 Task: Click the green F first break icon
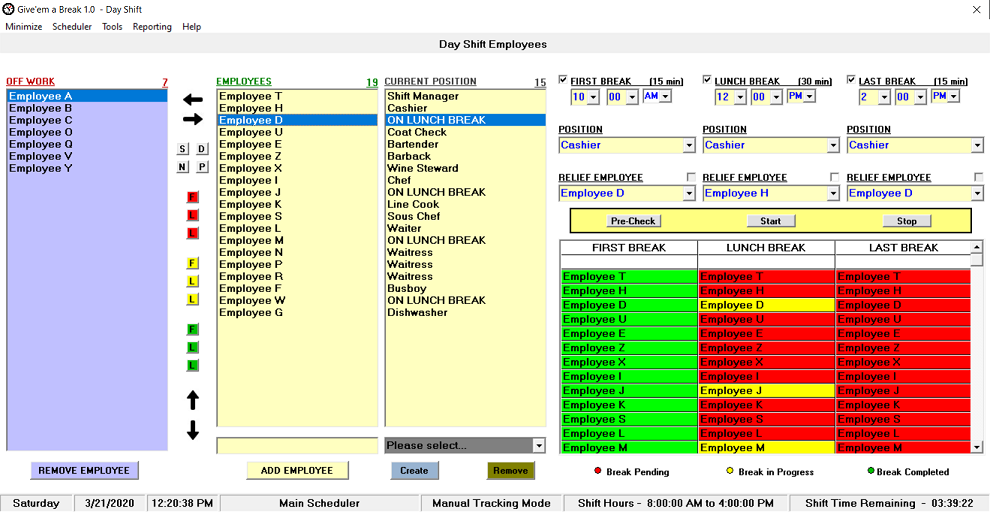[193, 329]
